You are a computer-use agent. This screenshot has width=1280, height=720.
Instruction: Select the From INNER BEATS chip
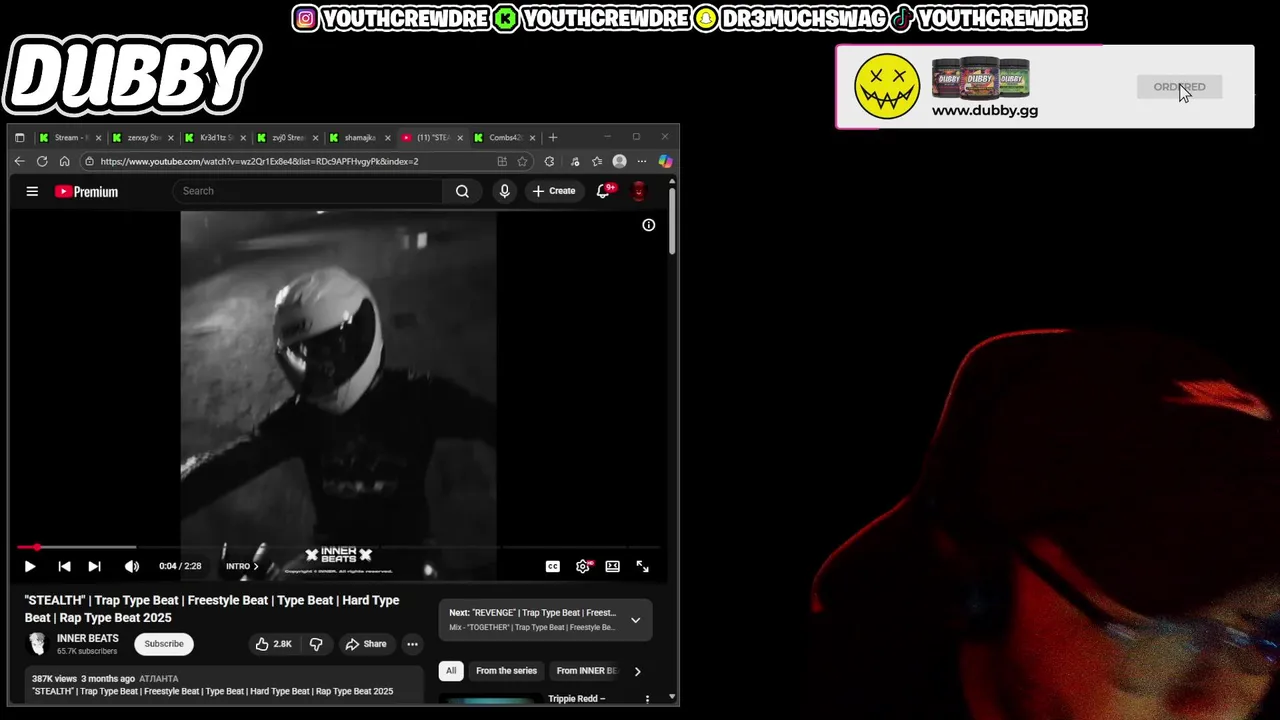(x=586, y=671)
